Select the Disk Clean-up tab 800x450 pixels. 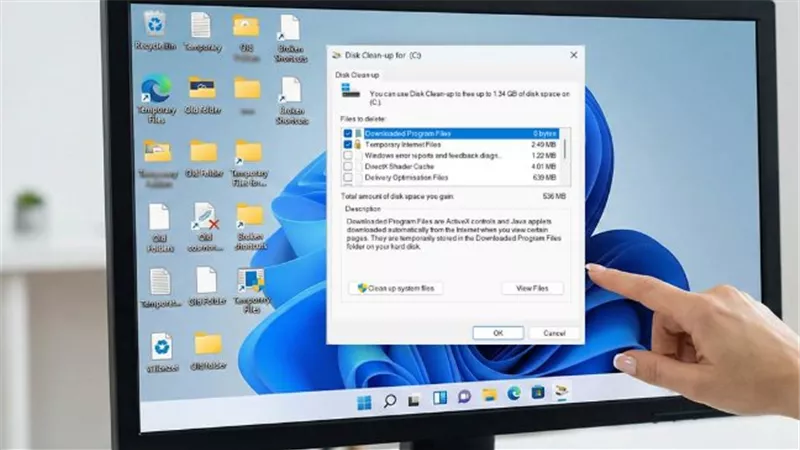tap(357, 75)
